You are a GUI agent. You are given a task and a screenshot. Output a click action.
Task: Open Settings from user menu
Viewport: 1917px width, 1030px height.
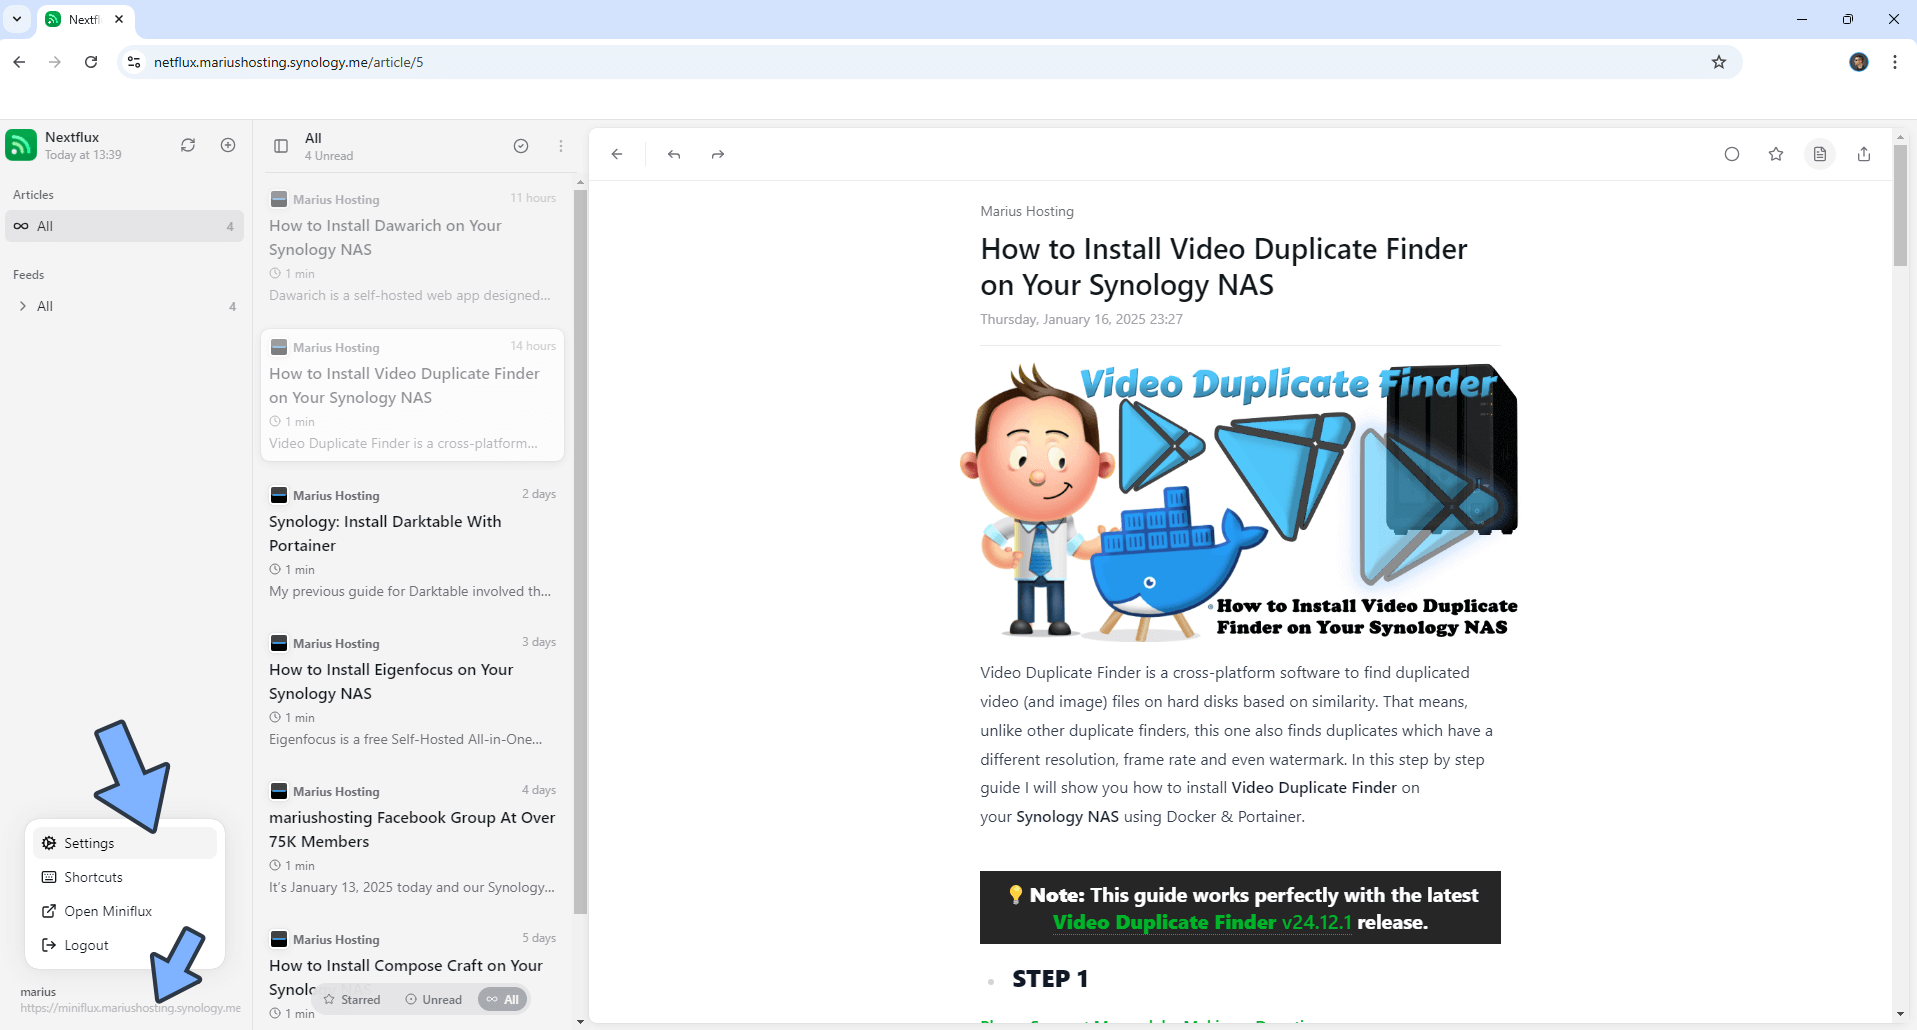125,843
